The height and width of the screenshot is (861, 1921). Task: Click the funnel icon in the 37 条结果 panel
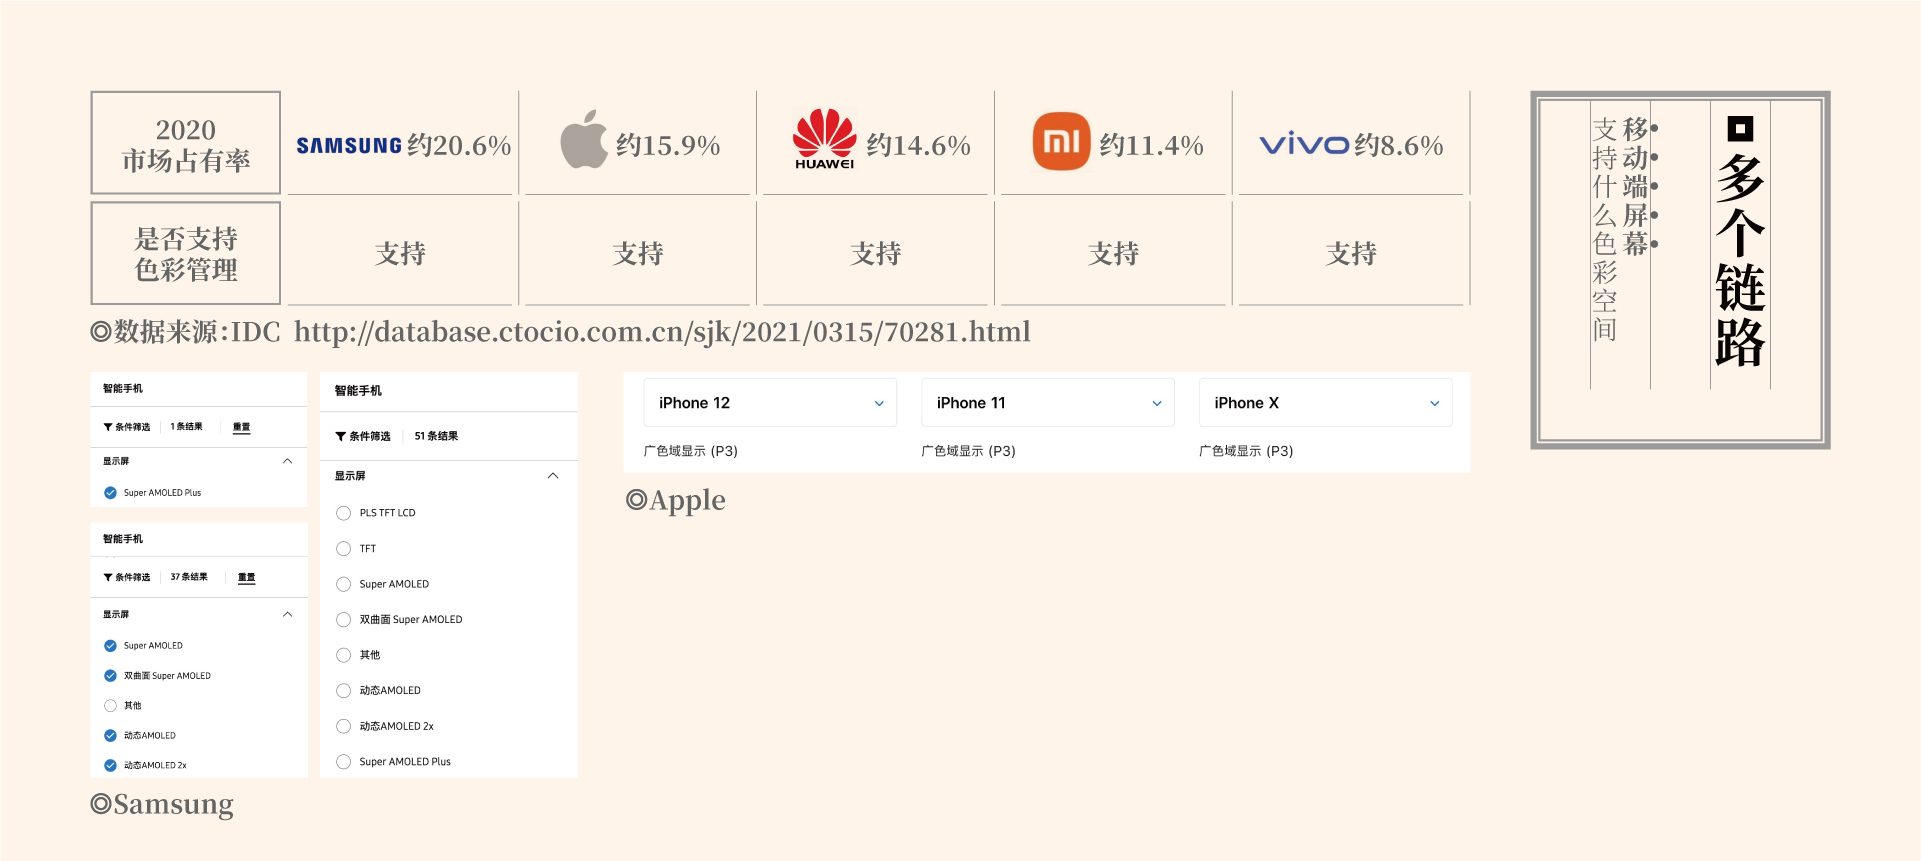click(x=108, y=577)
